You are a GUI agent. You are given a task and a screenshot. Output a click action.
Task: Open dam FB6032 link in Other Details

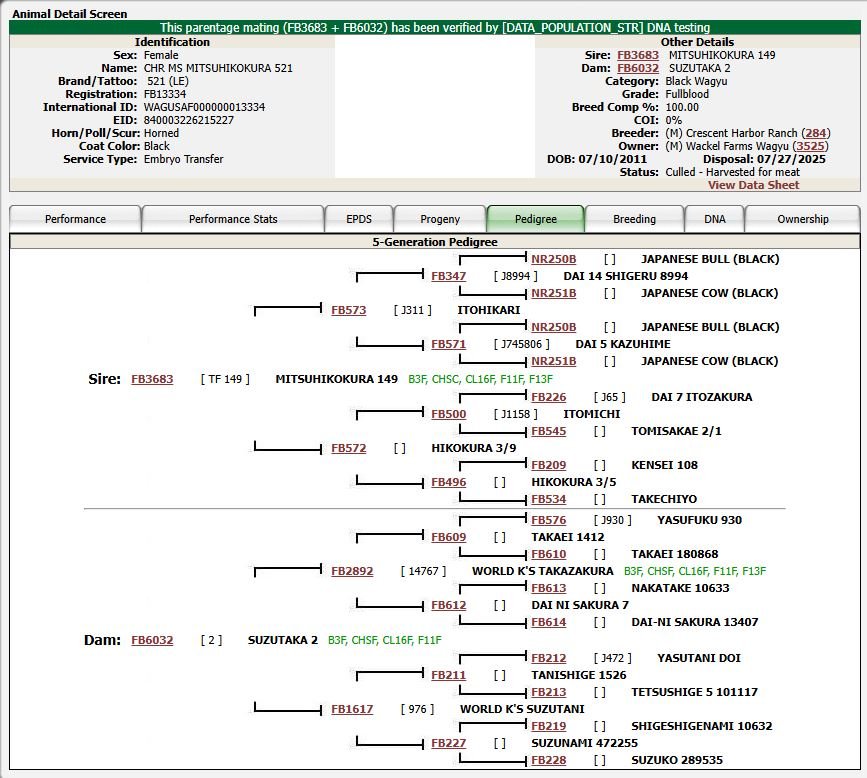[638, 68]
